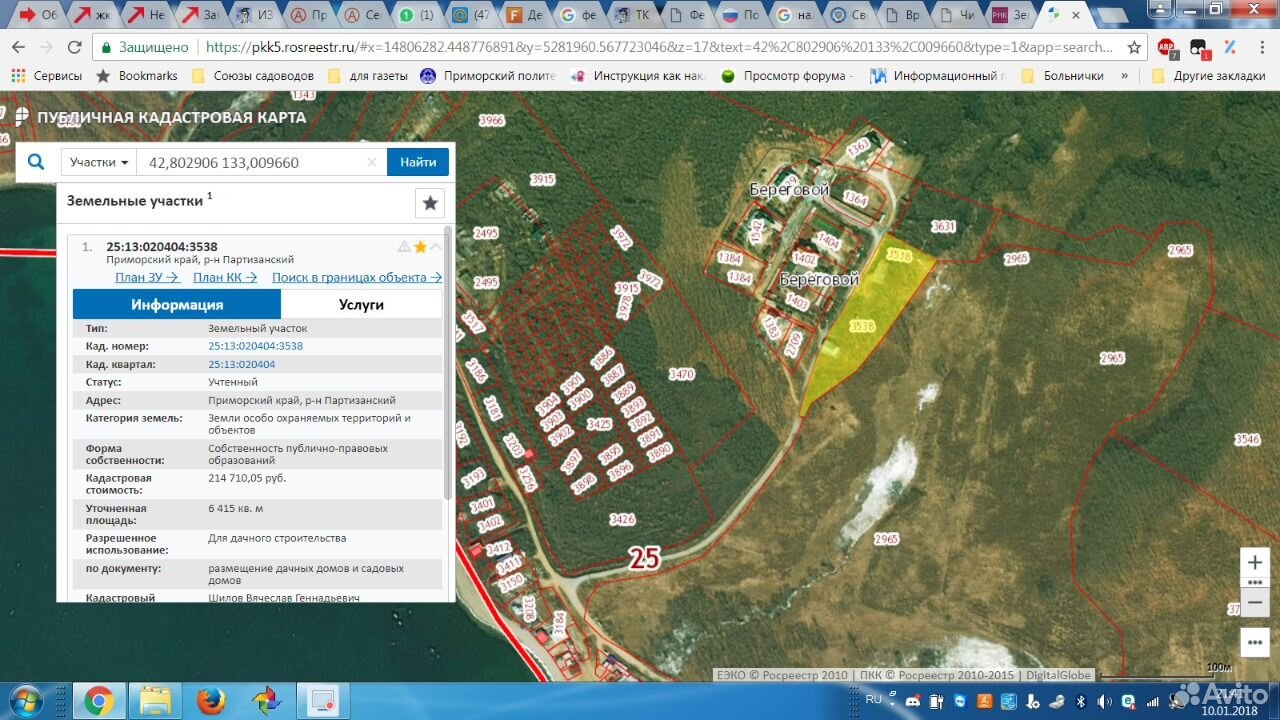This screenshot has width=1280, height=720.
Task: Clear the search field with the X
Action: coord(372,162)
